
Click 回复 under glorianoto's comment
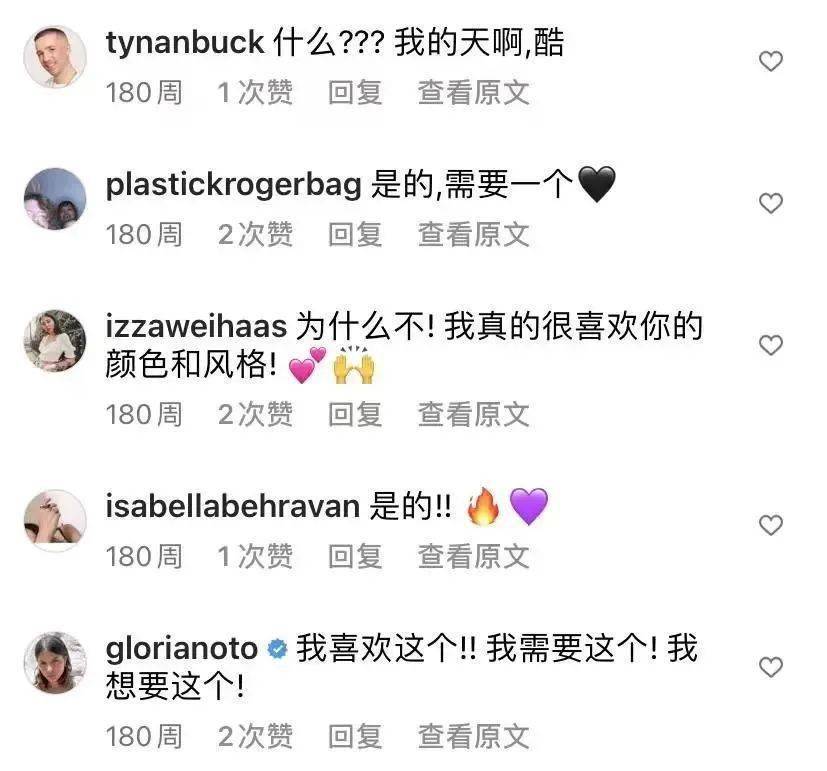[355, 736]
